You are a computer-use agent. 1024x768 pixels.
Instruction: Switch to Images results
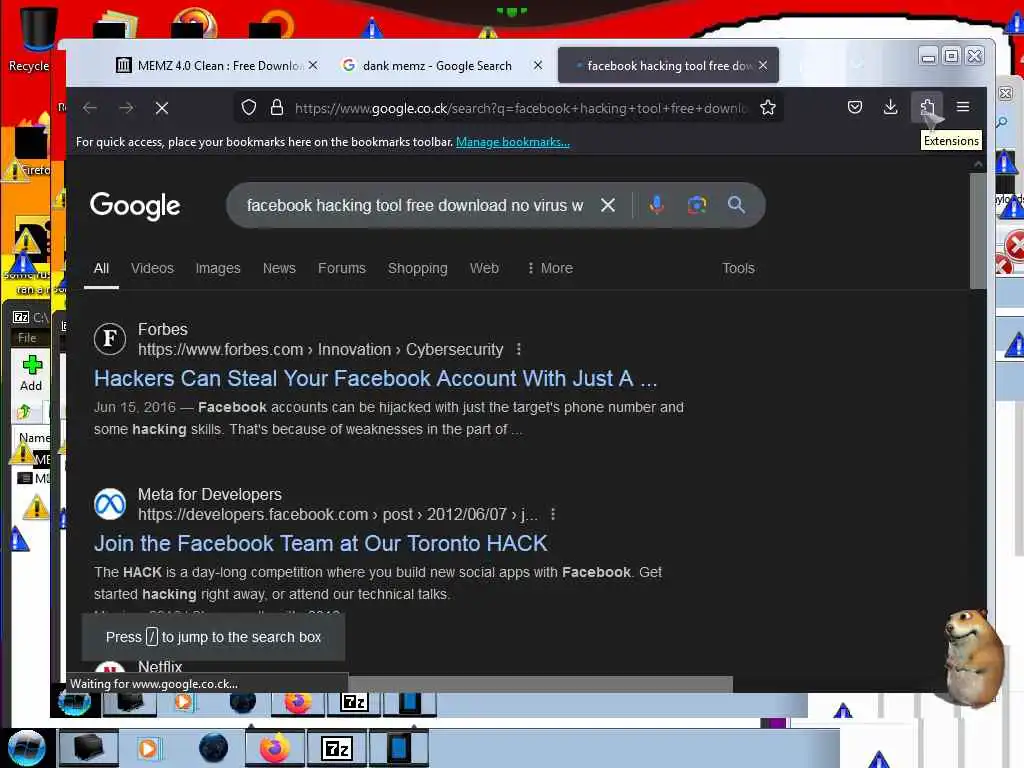218,268
